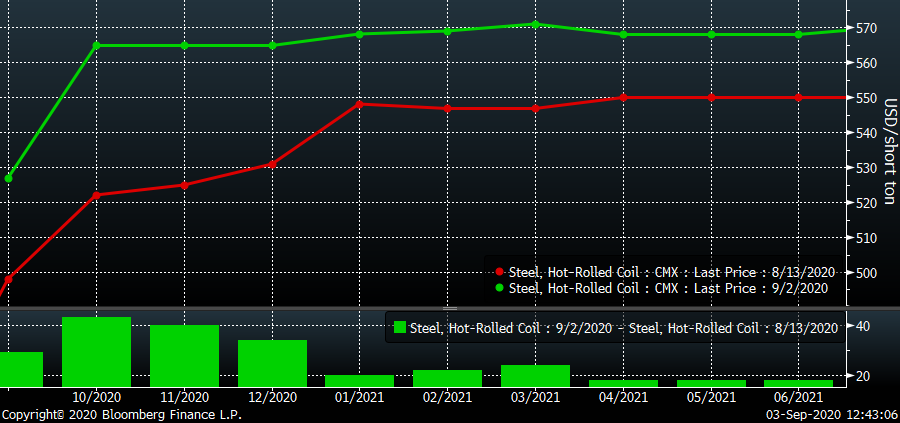
Task: Select the green data point at 10/2020
Action: coord(97,45)
